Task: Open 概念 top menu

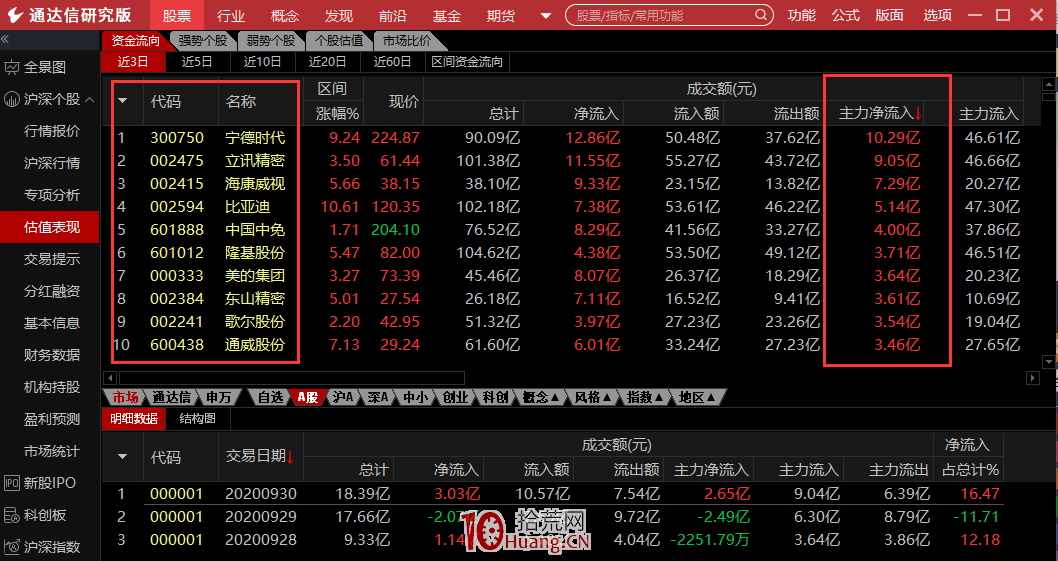Action: [285, 16]
